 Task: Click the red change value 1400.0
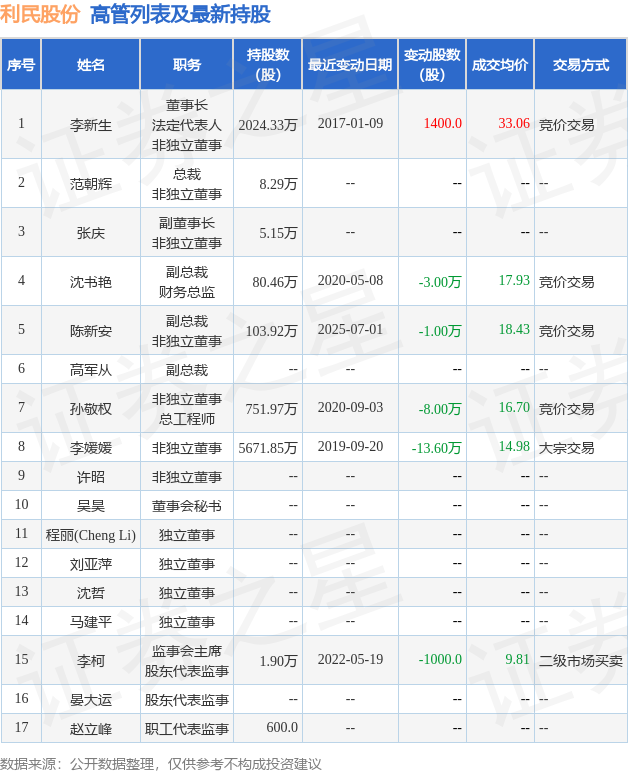(x=443, y=123)
